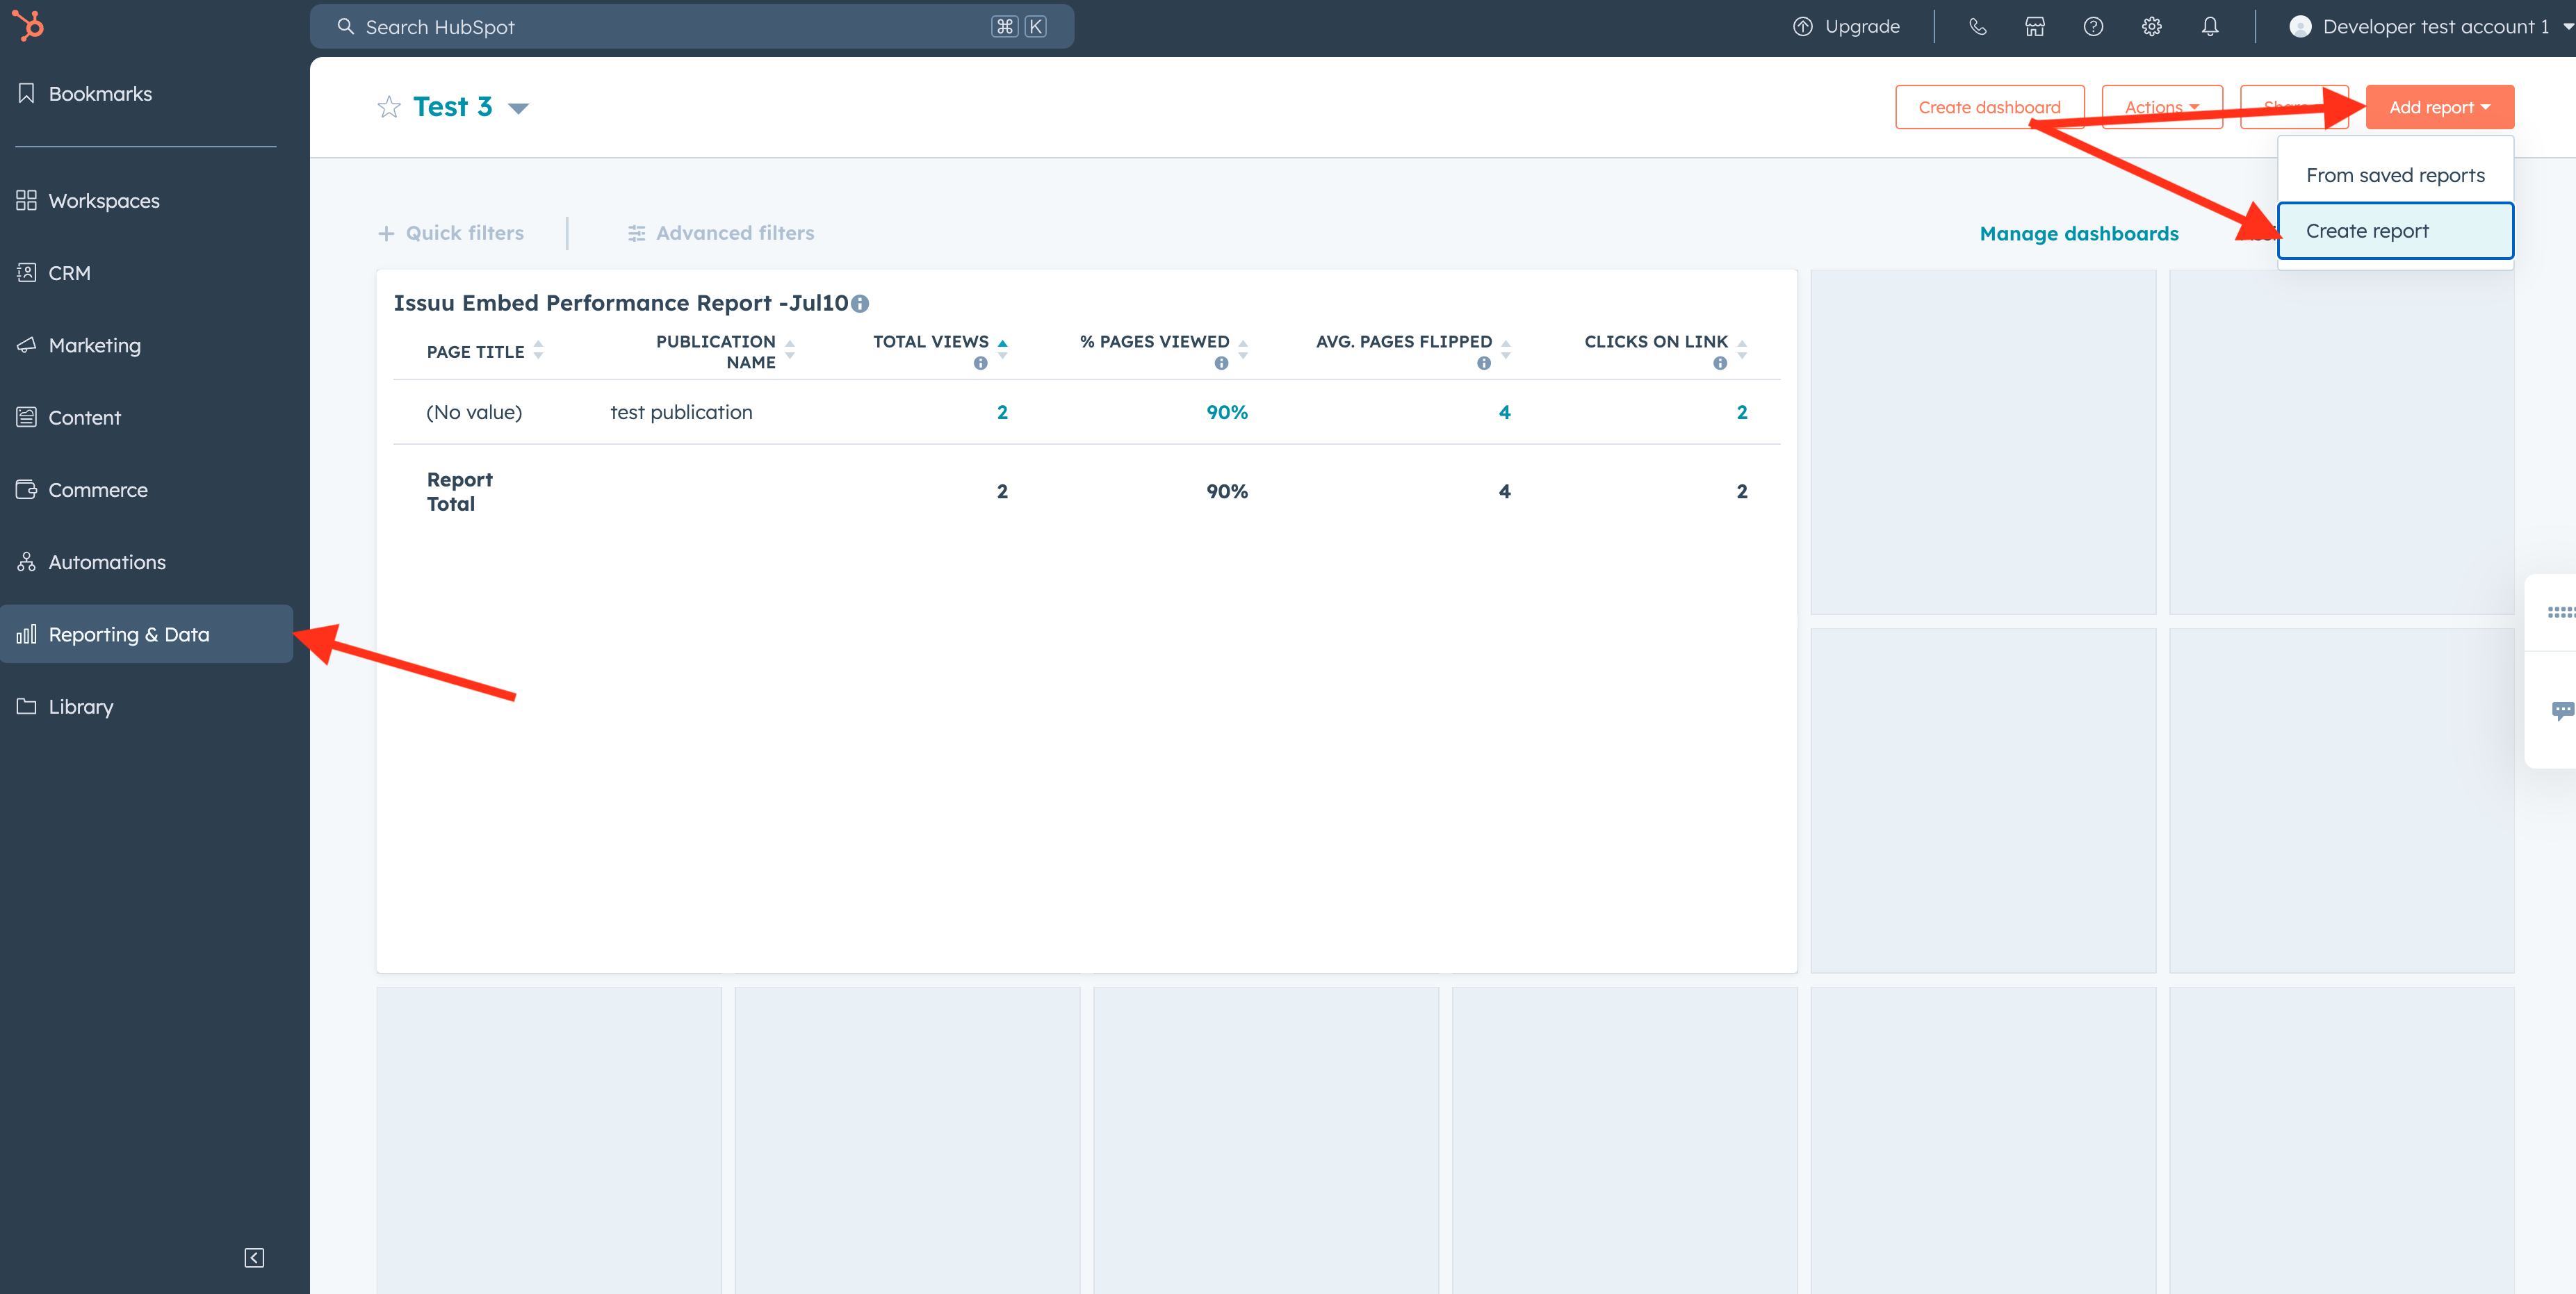Expand the Test 3 dashboard dropdown
This screenshot has height=1294, width=2576.
[518, 108]
